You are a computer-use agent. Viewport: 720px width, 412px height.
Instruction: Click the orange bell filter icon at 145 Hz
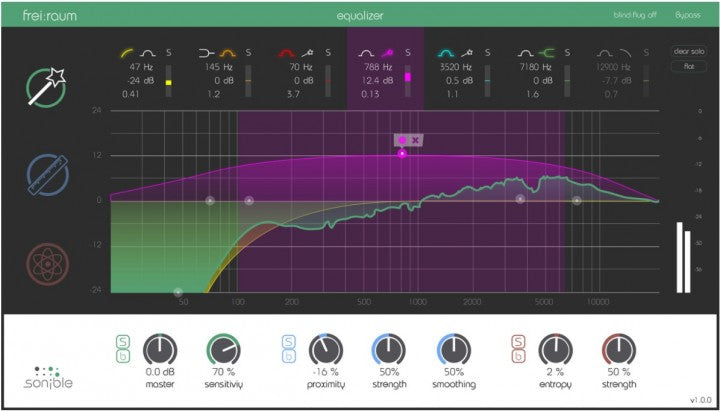tap(226, 50)
